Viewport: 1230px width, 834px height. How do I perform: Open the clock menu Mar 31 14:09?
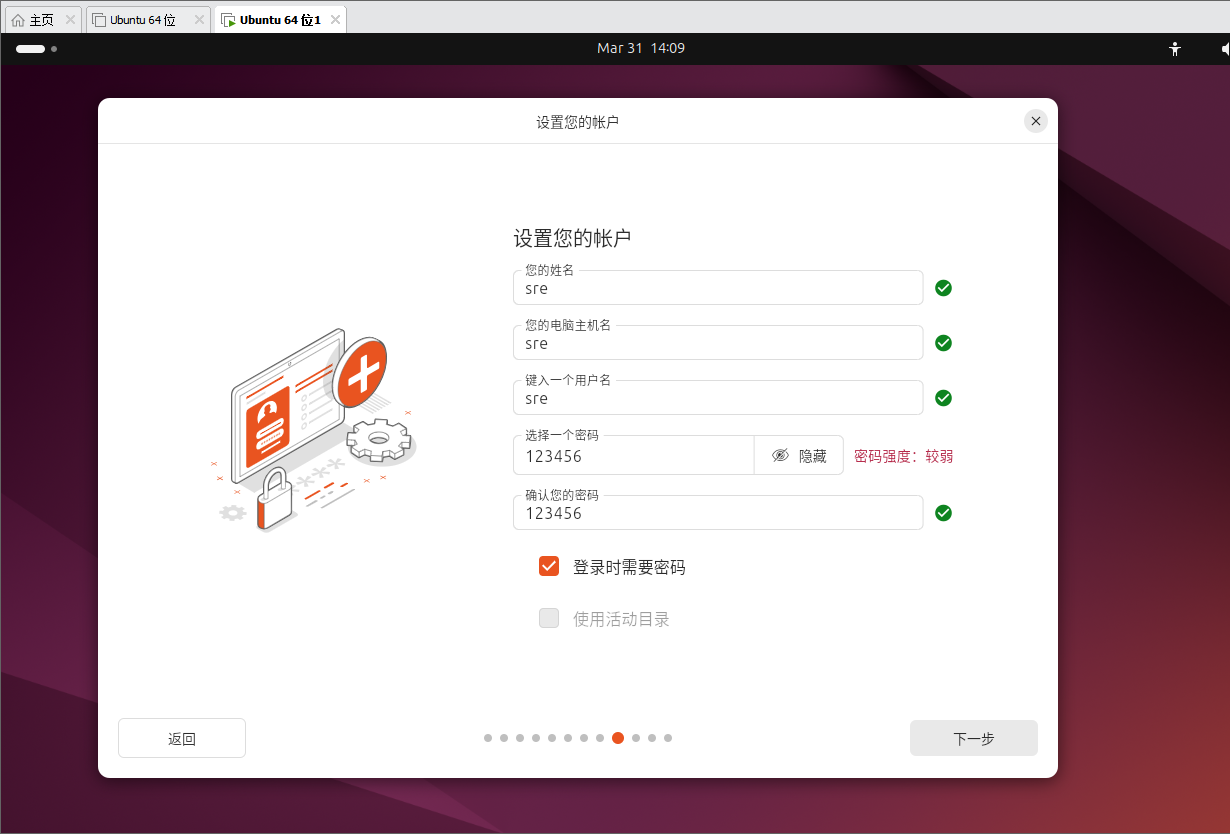pos(641,48)
